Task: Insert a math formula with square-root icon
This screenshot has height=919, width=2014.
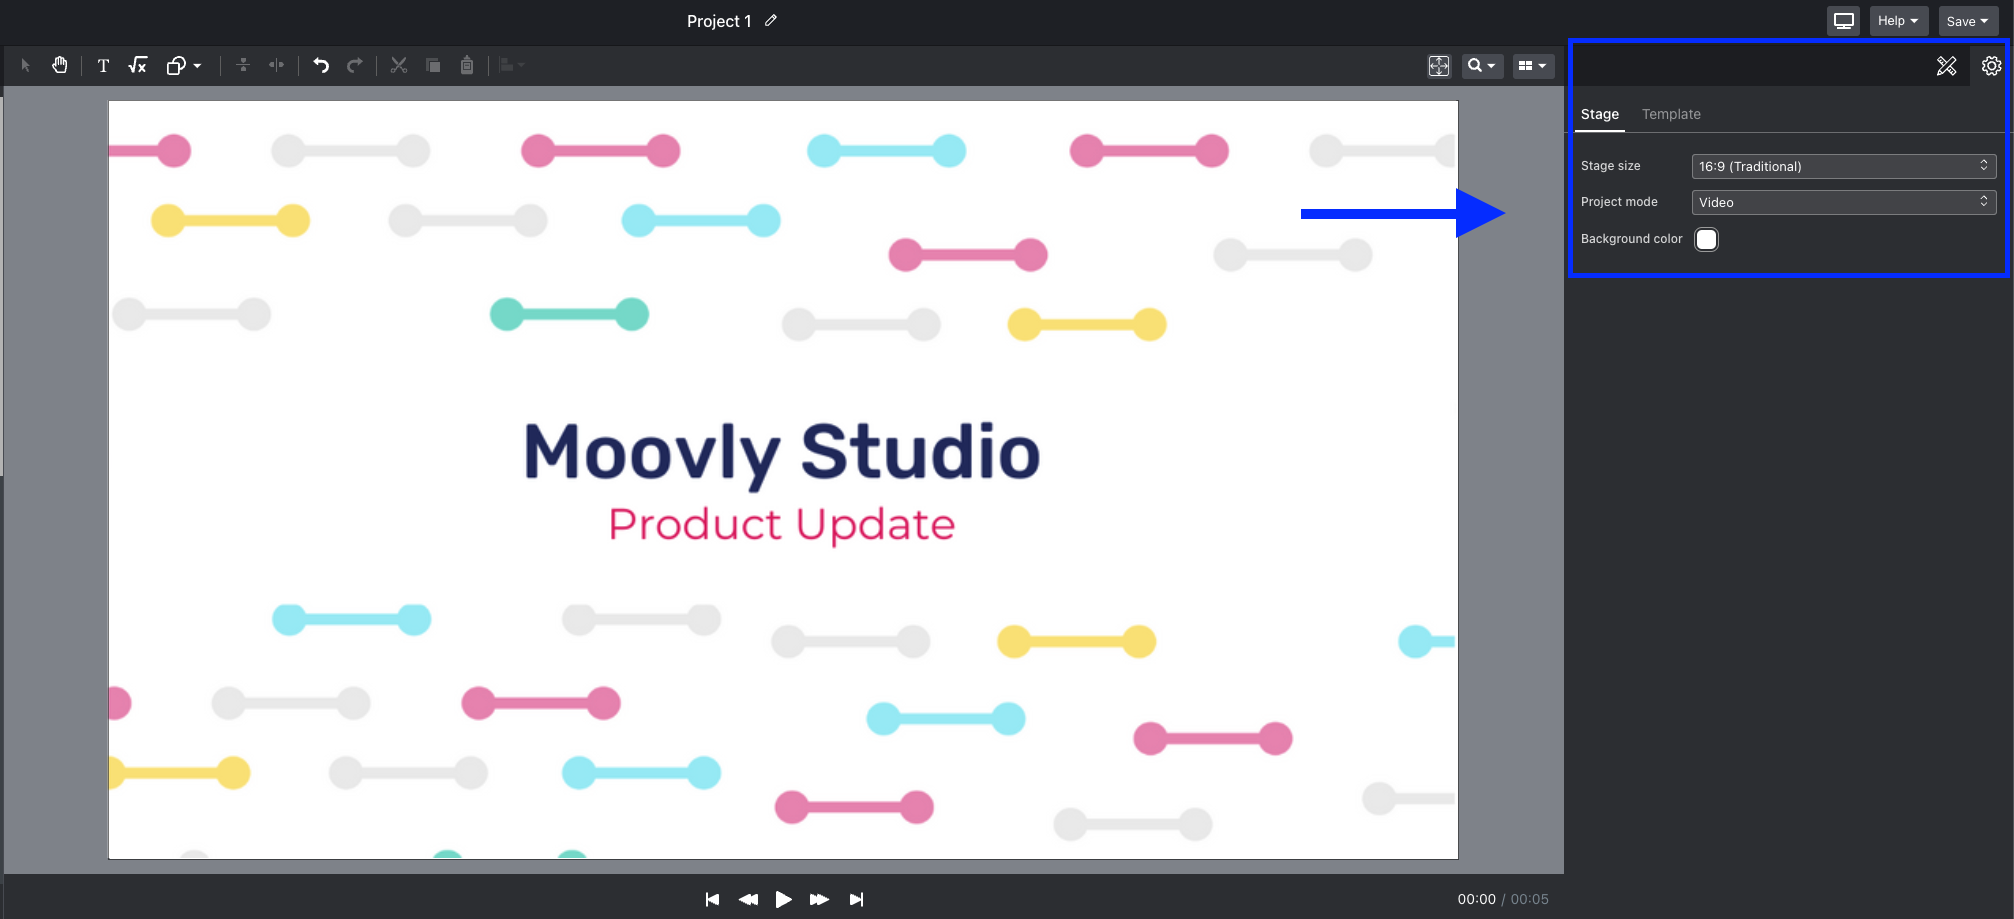Action: tap(138, 65)
